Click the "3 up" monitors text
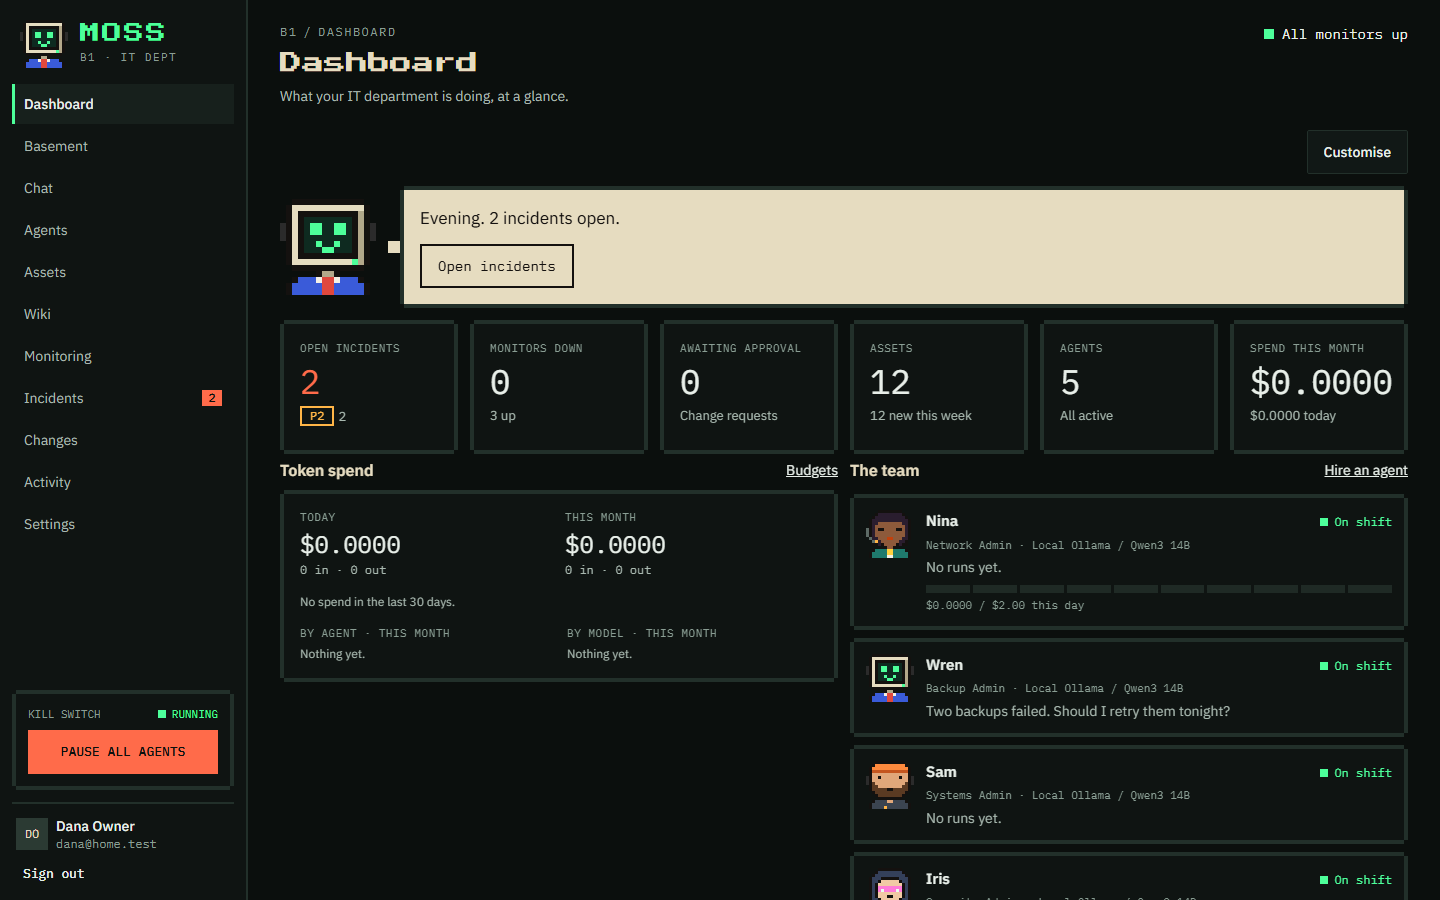 tap(503, 416)
